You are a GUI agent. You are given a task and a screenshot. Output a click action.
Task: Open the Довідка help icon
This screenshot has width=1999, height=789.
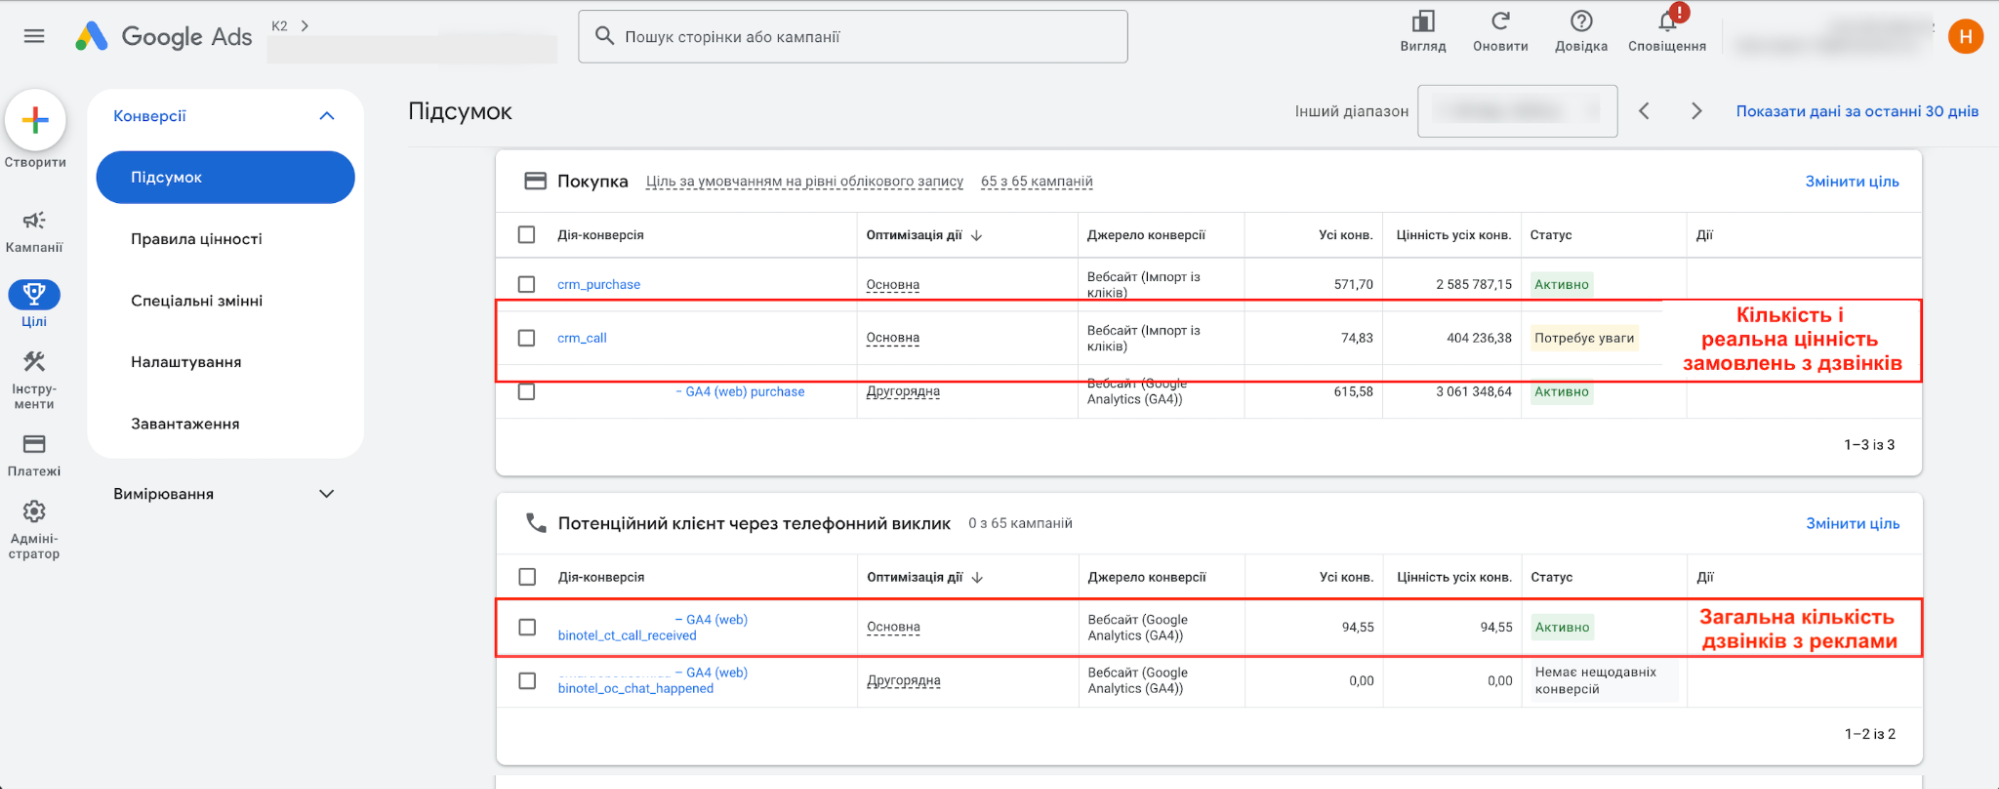coord(1581,21)
